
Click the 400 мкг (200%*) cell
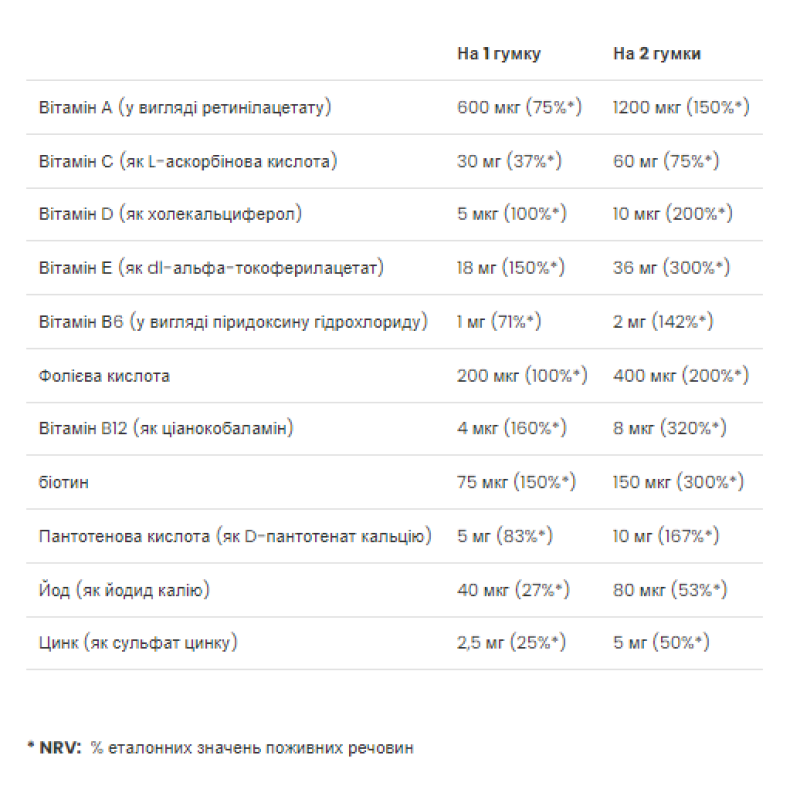click(x=681, y=376)
